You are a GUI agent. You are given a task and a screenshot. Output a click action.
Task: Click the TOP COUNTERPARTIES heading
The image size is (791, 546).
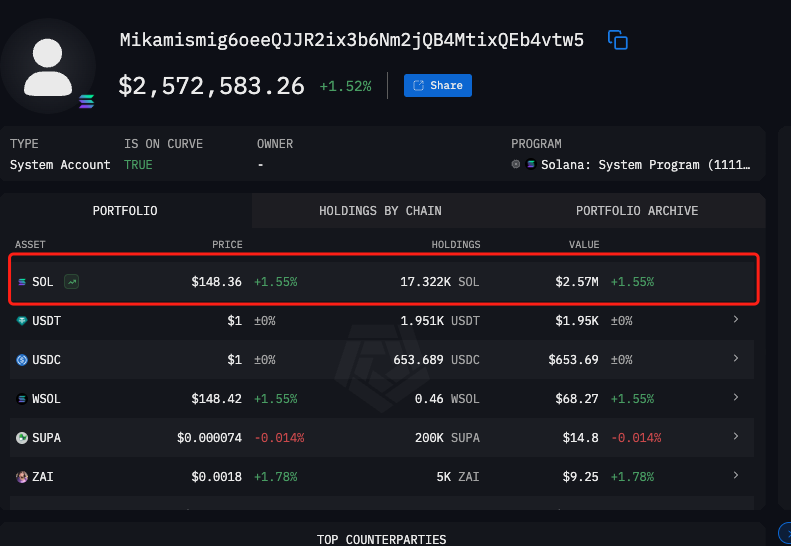click(x=381, y=539)
